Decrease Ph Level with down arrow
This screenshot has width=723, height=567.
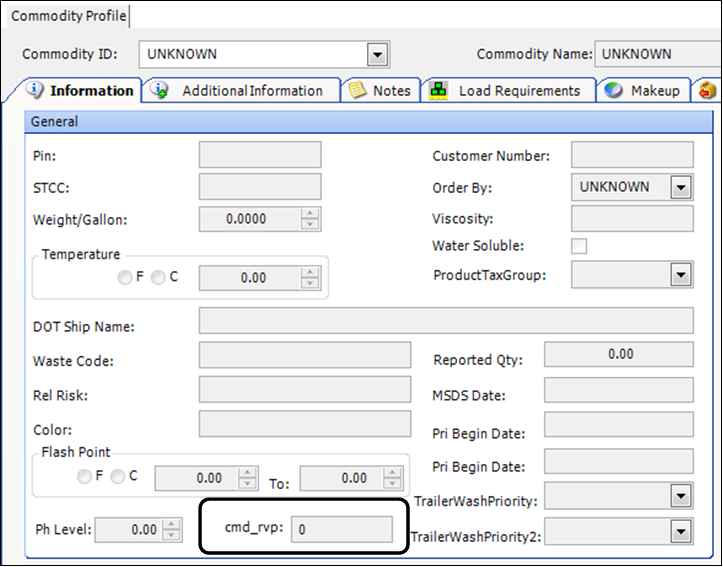[x=172, y=535]
